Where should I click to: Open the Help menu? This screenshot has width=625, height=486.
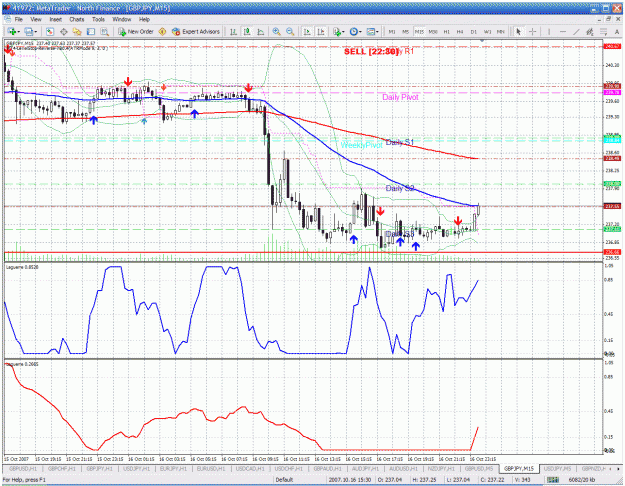(x=144, y=19)
